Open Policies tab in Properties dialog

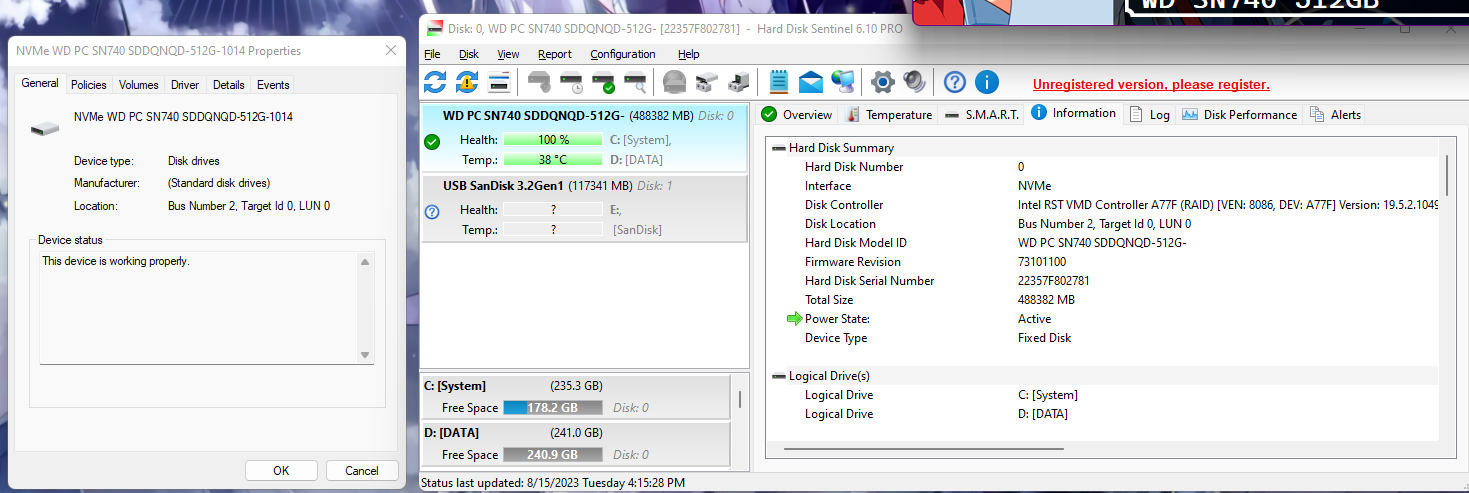tap(89, 85)
